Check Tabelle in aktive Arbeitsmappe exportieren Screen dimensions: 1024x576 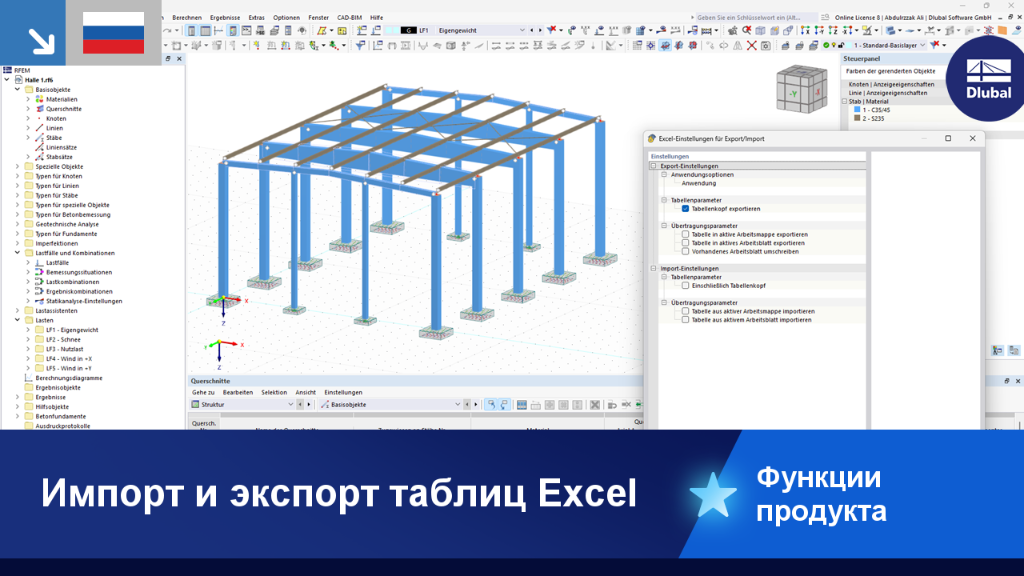pyautogui.click(x=685, y=234)
